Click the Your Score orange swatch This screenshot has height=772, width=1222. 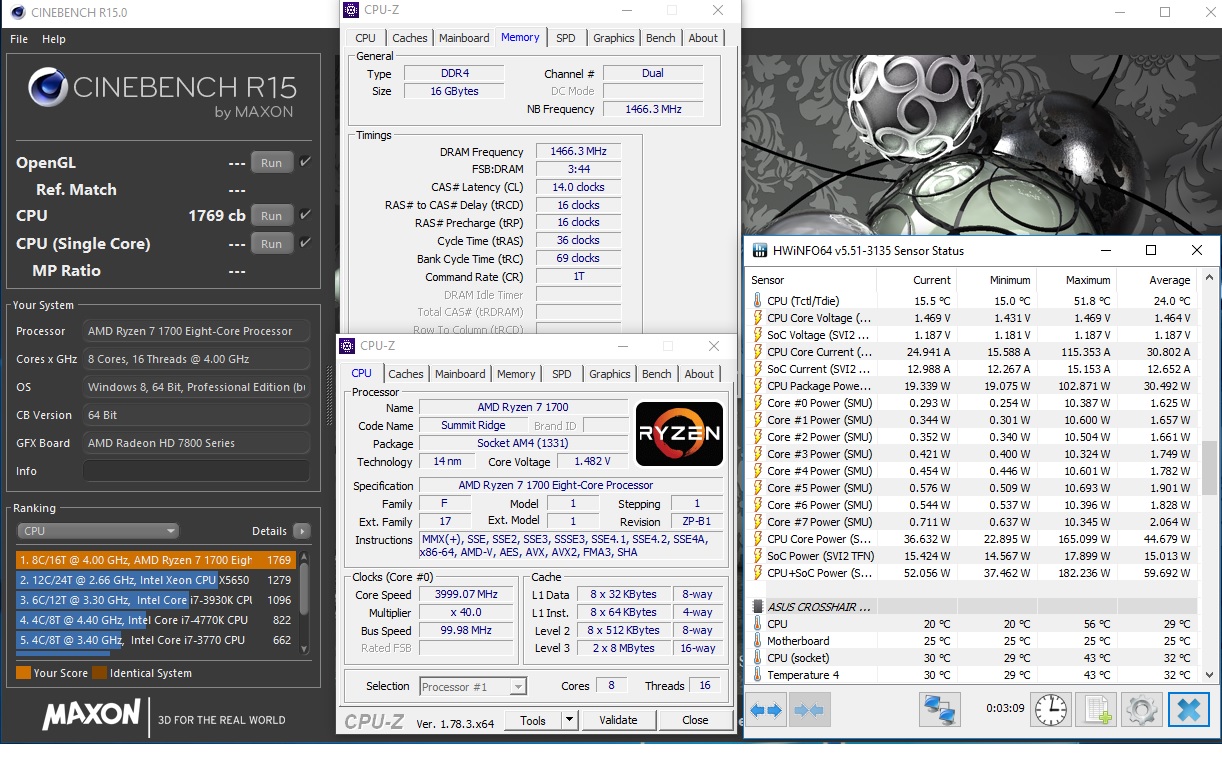pos(23,673)
